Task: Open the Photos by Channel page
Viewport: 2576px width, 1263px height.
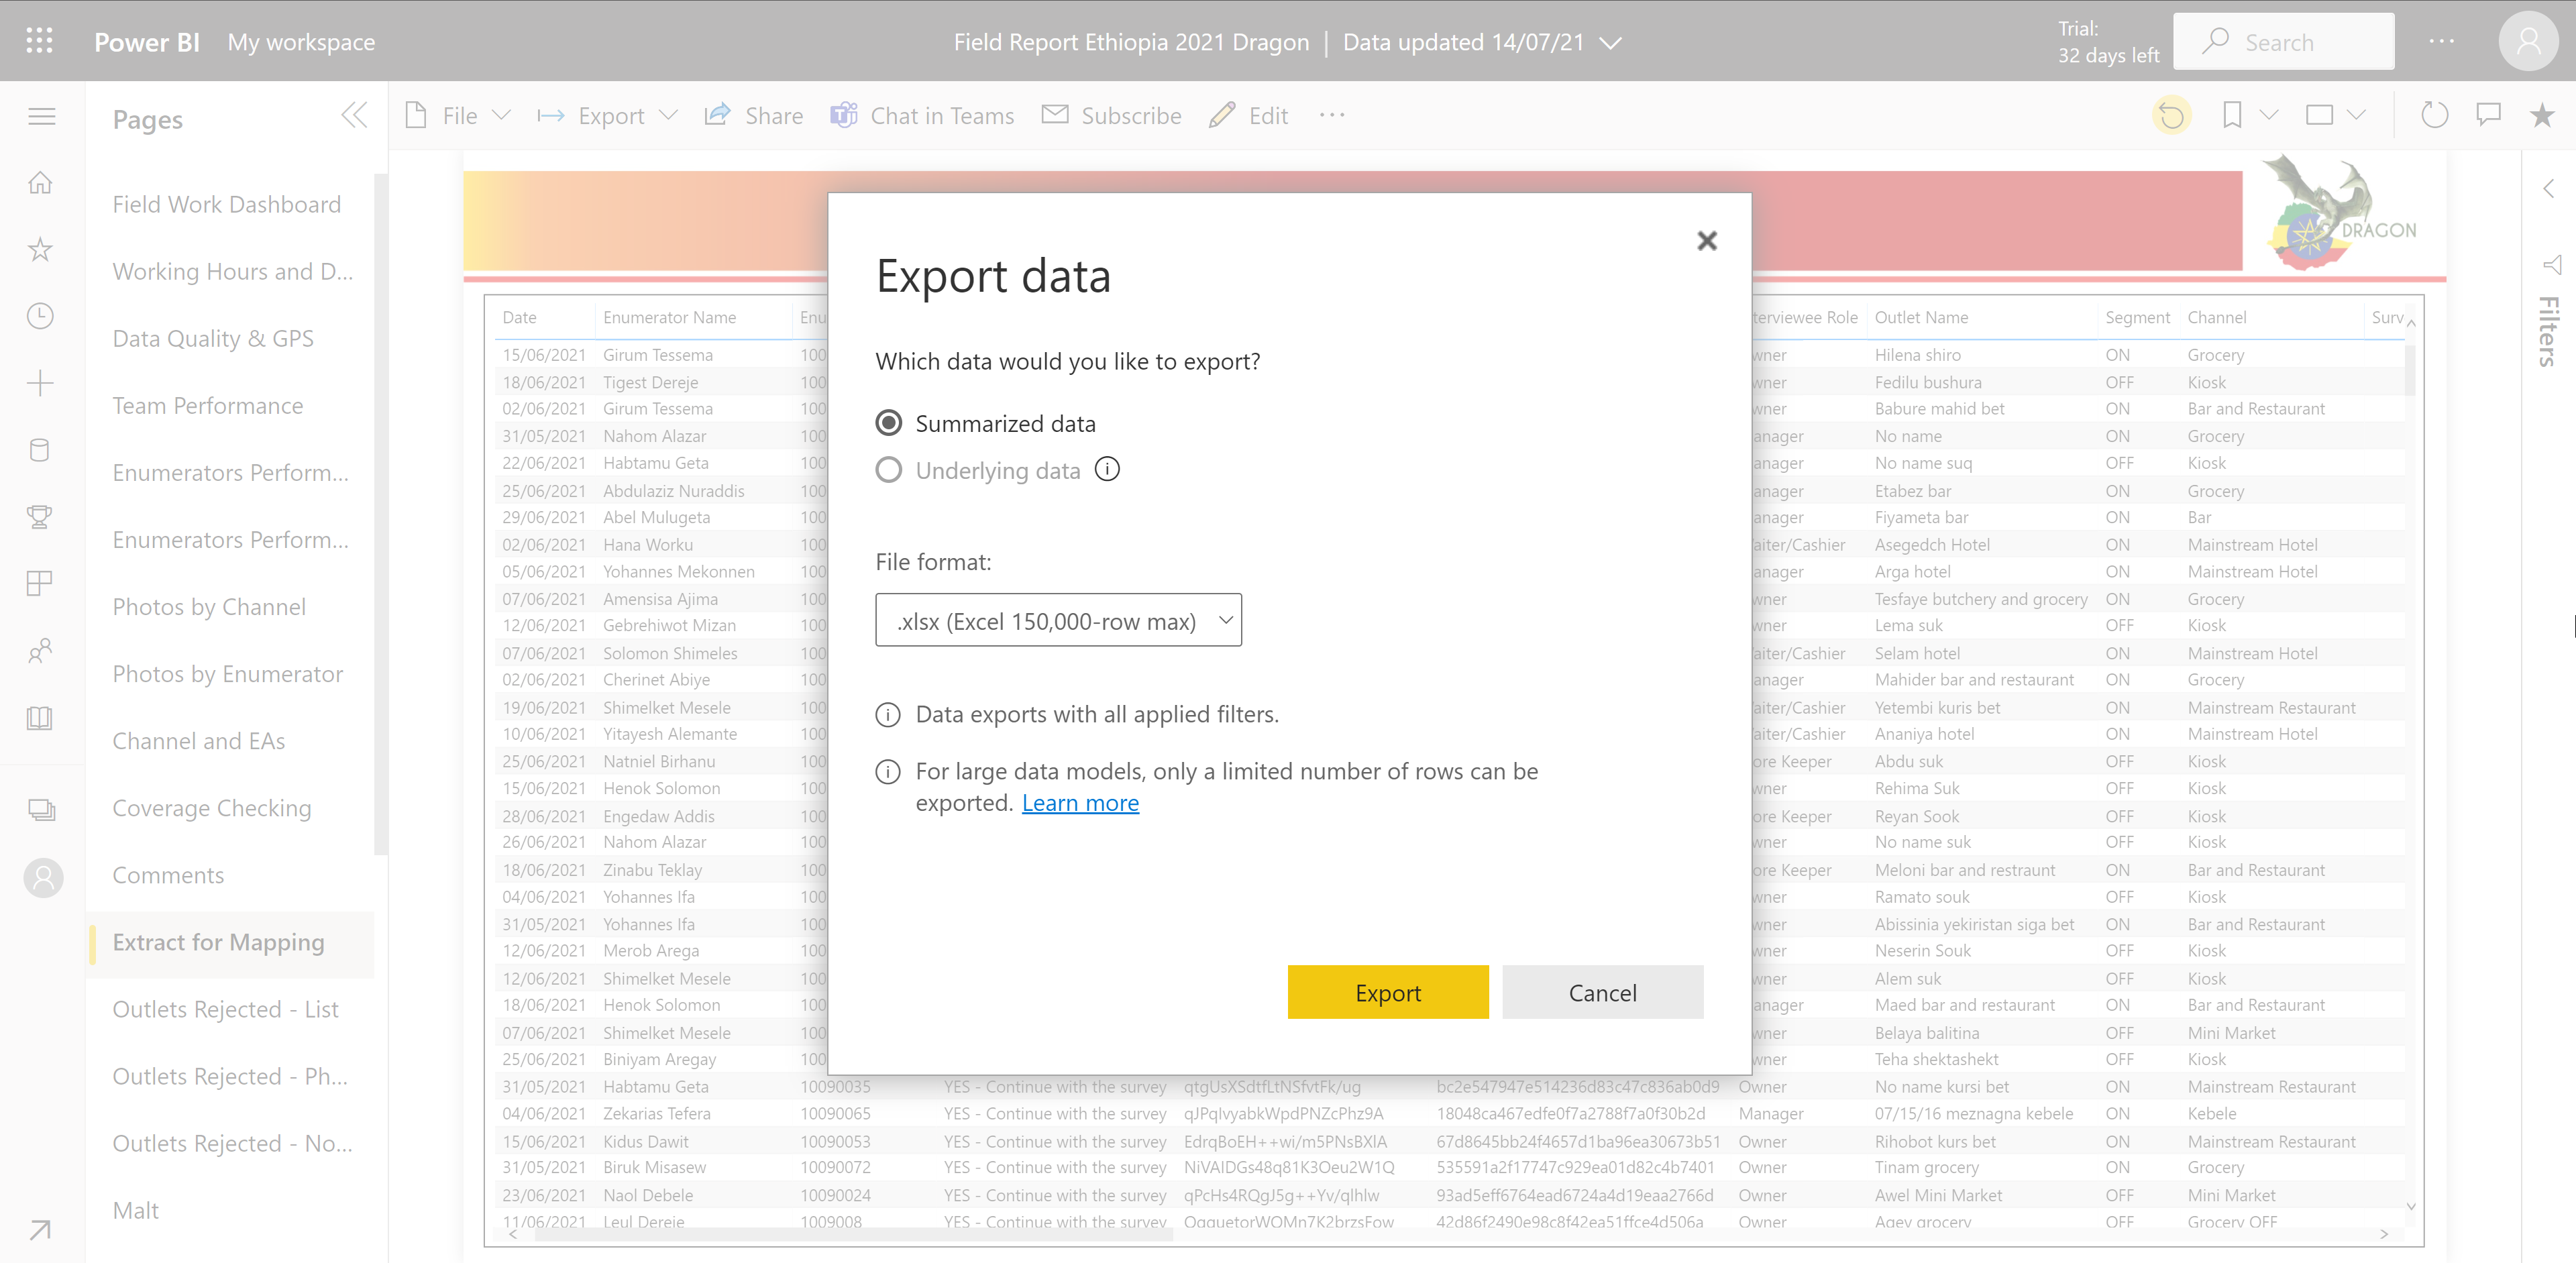Action: 209,606
